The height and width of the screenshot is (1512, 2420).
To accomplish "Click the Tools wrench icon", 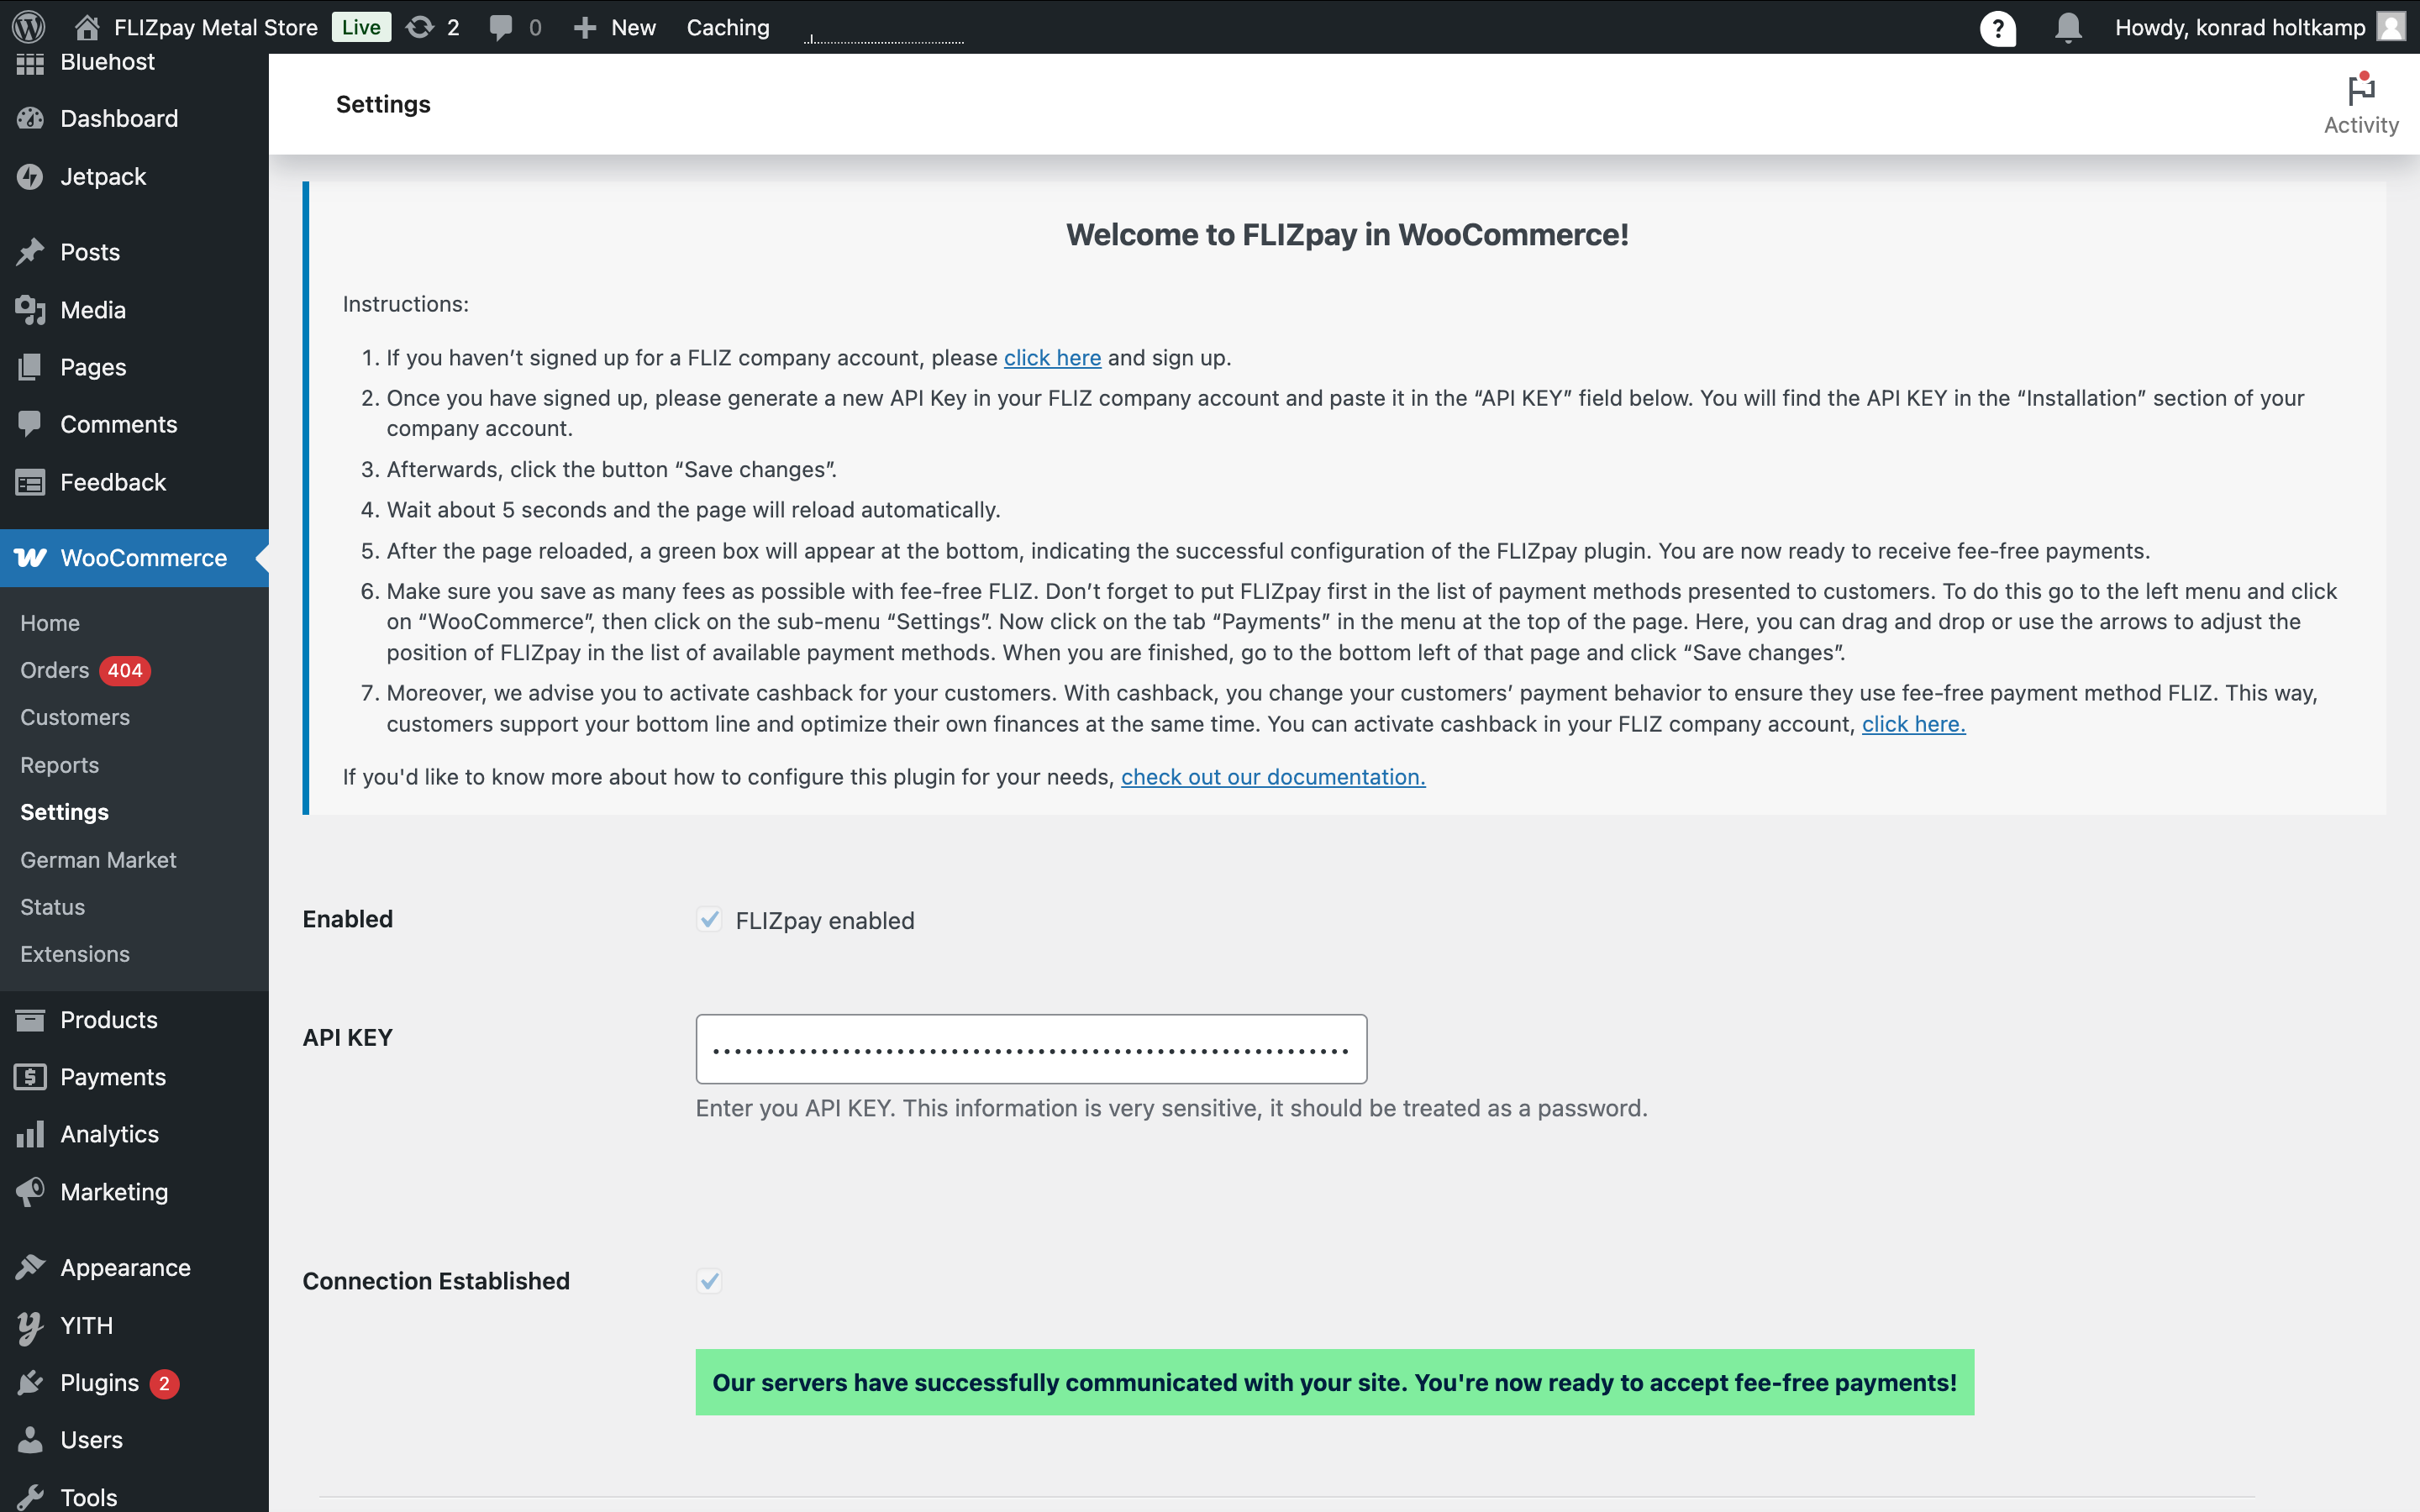I will 30,1497.
